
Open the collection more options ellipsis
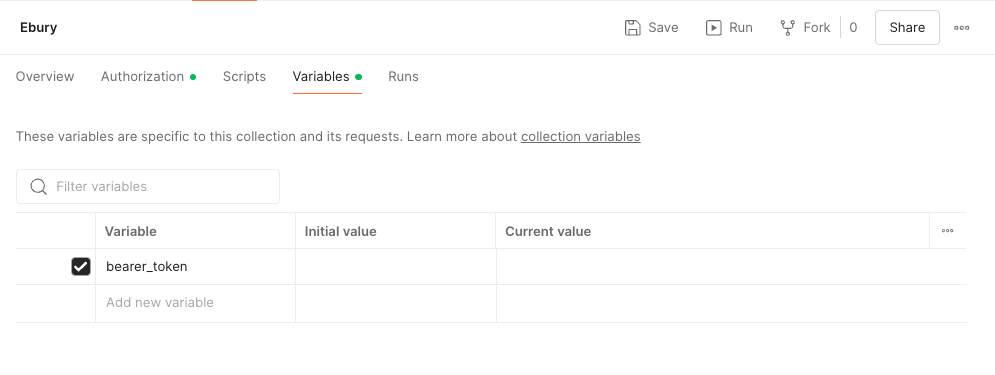961,28
